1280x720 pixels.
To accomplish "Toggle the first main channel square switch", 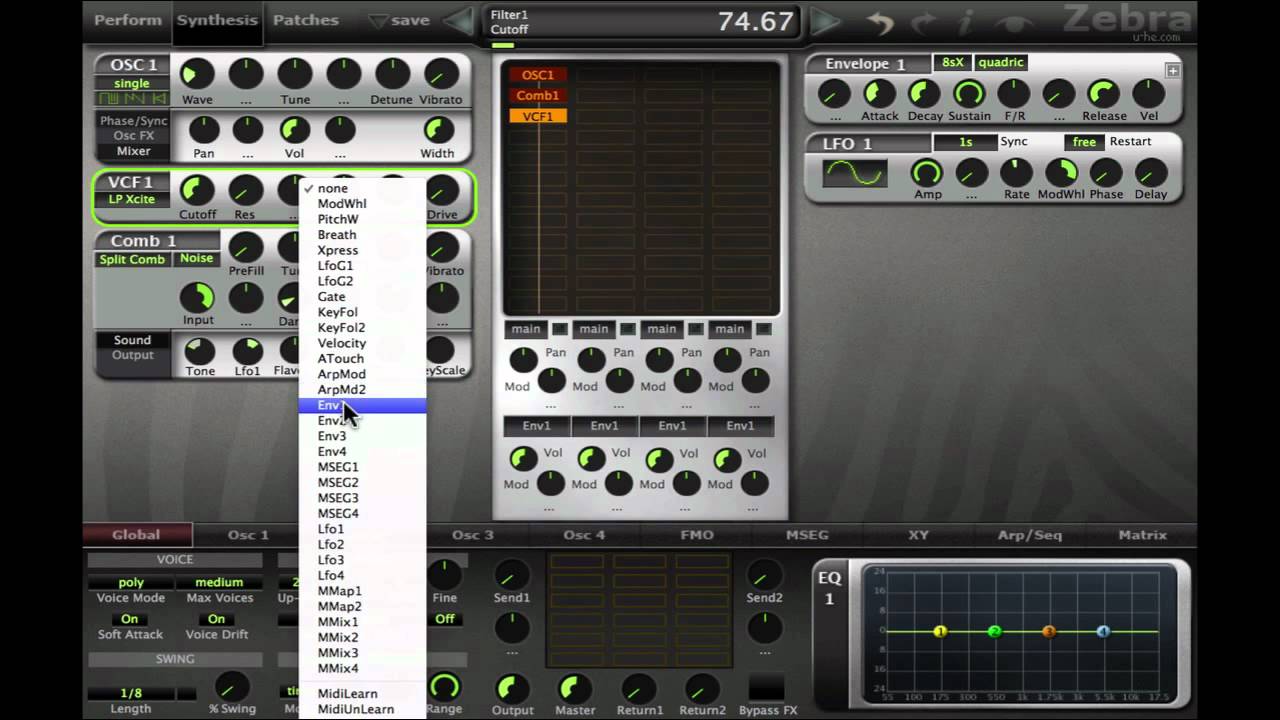I will click(x=559, y=329).
